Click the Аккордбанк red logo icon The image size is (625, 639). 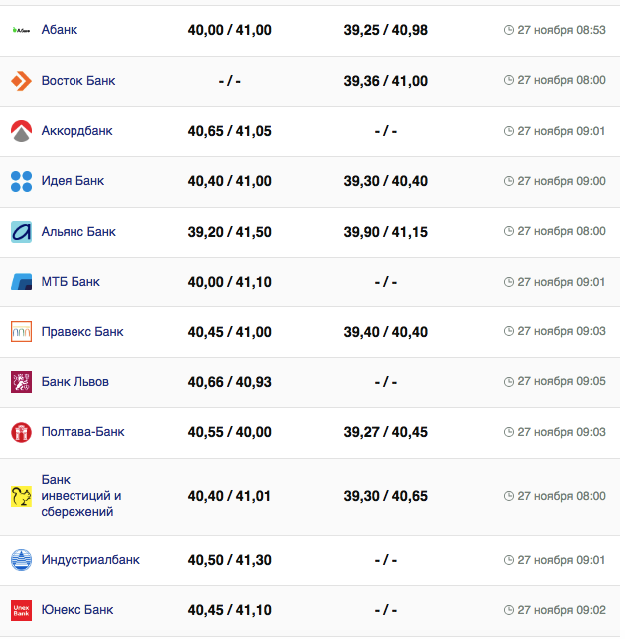21,131
